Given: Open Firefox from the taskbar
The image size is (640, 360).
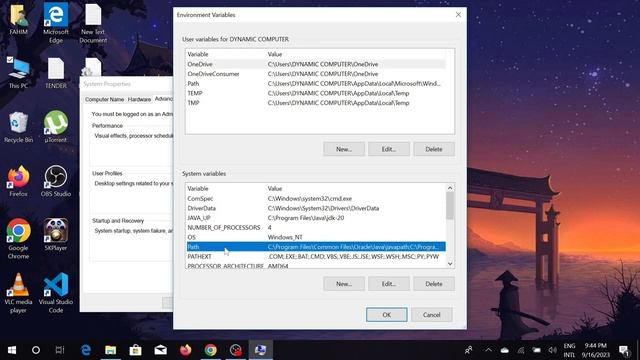Looking at the screenshot, I should 186,350.
